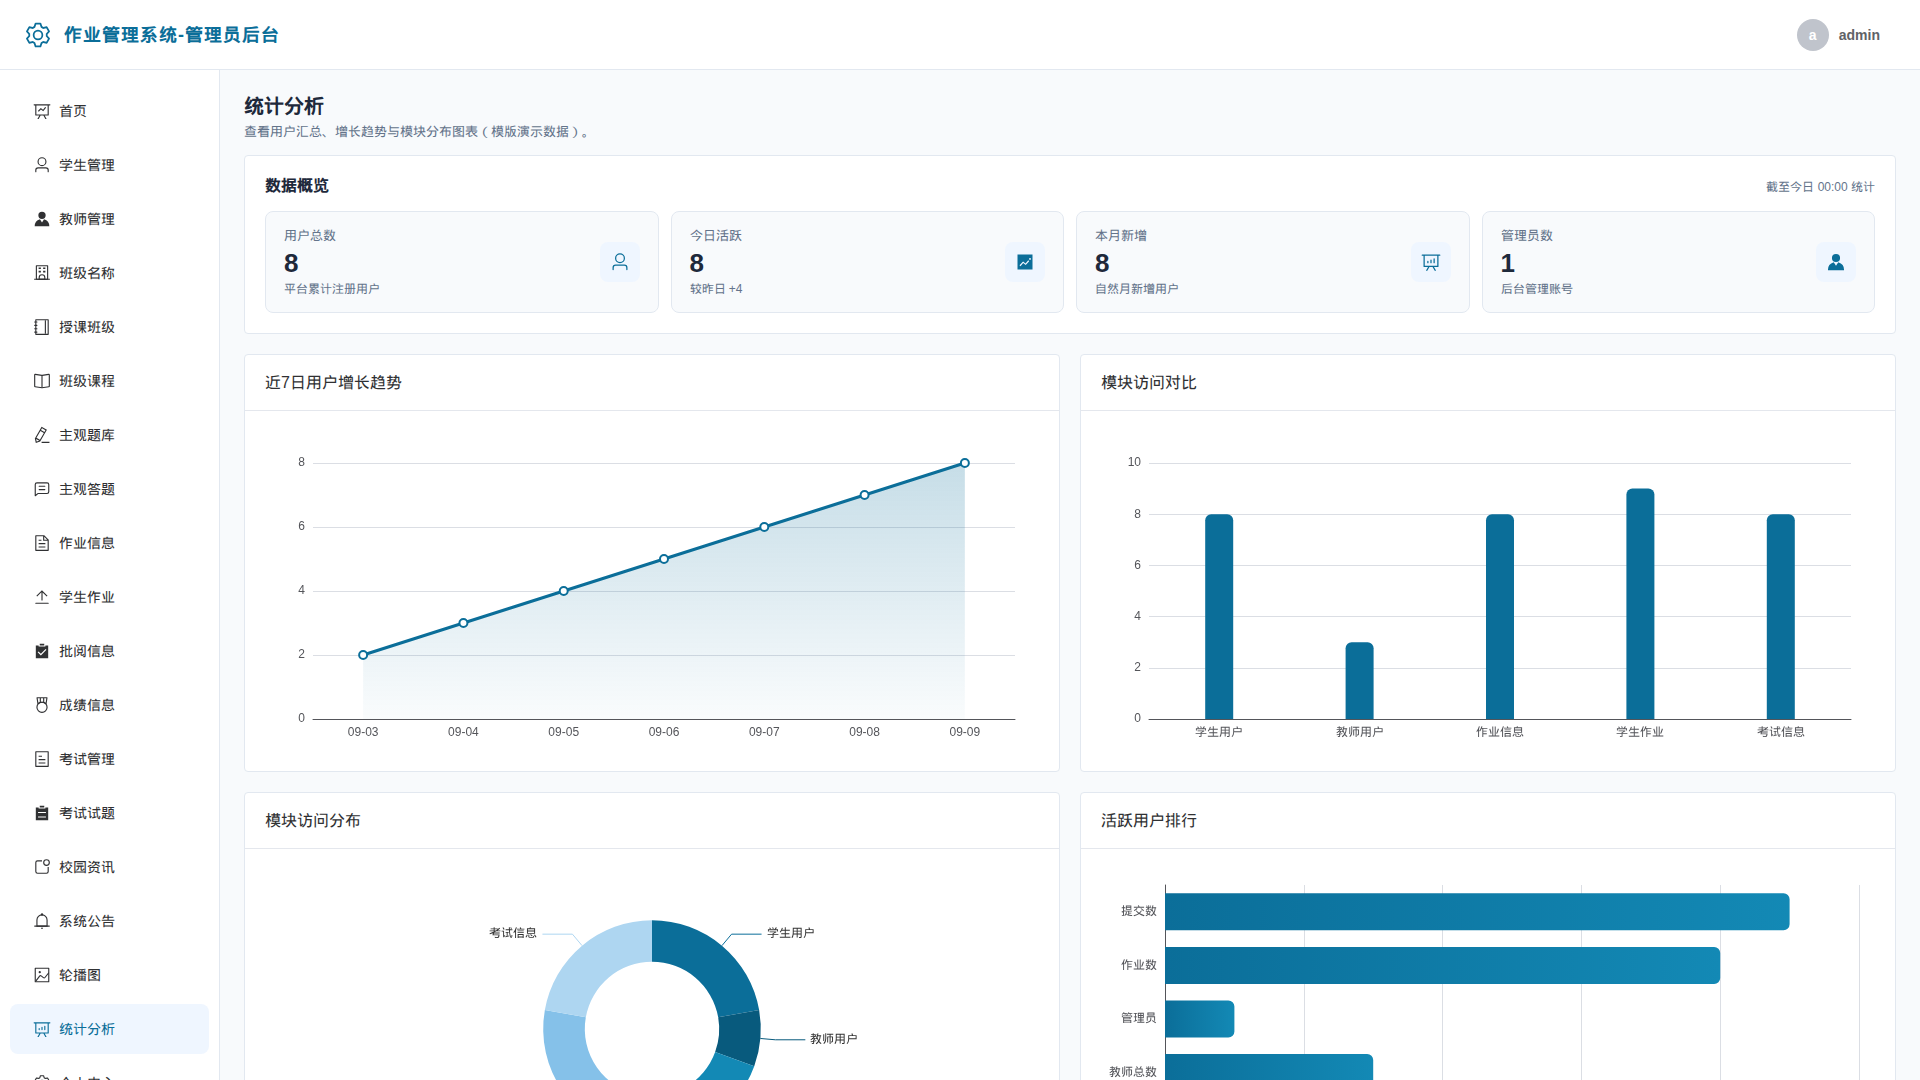This screenshot has height=1080, width=1920.
Task: Click the presentation icon in 本月新增 card
Action: point(1431,262)
